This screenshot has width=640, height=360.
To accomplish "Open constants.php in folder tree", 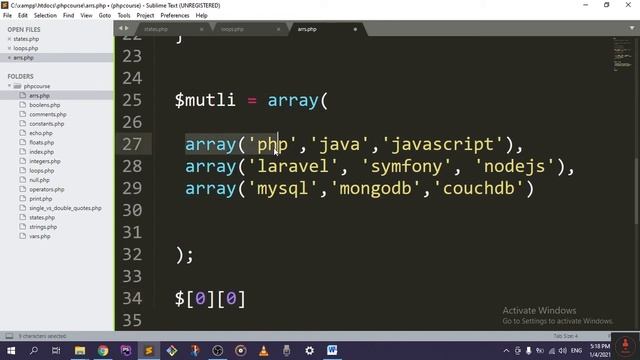I will click(x=47, y=124).
